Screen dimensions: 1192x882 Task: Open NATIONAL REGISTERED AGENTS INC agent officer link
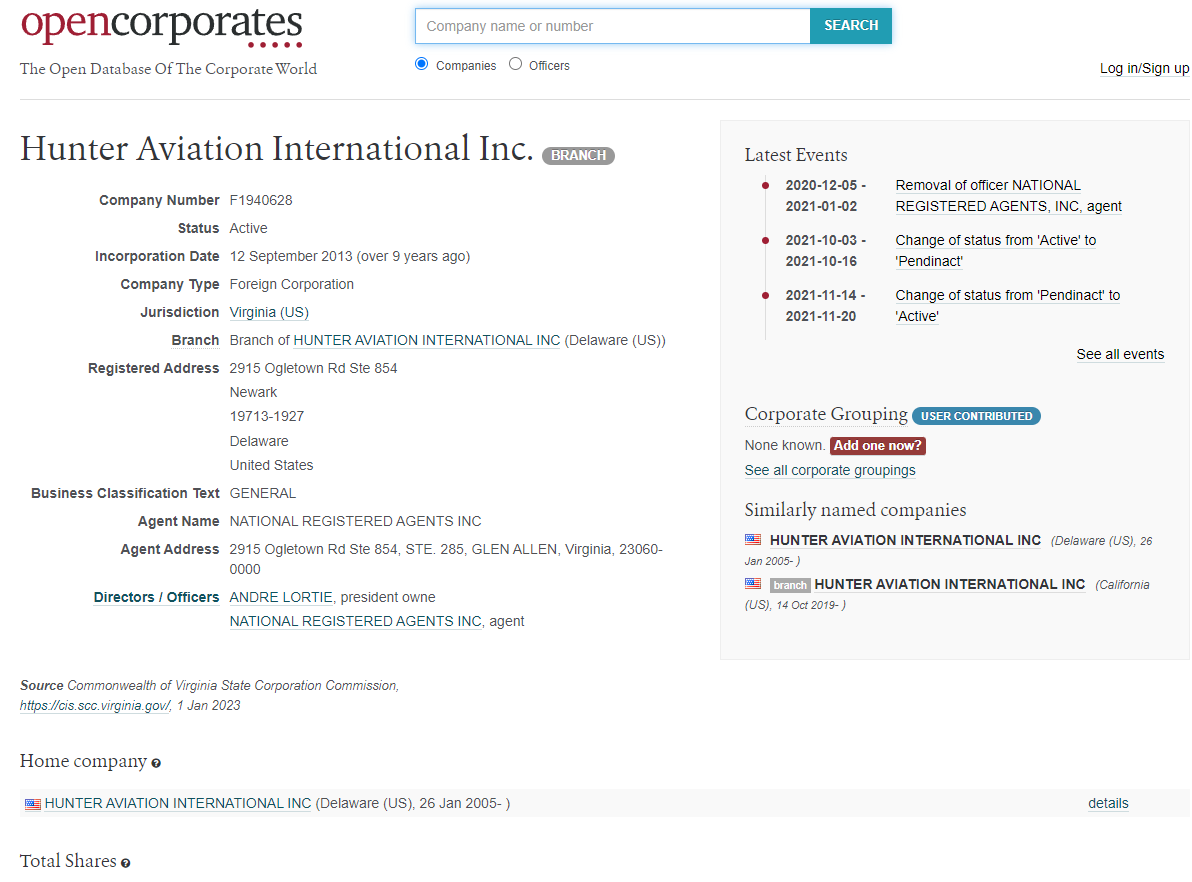point(356,622)
